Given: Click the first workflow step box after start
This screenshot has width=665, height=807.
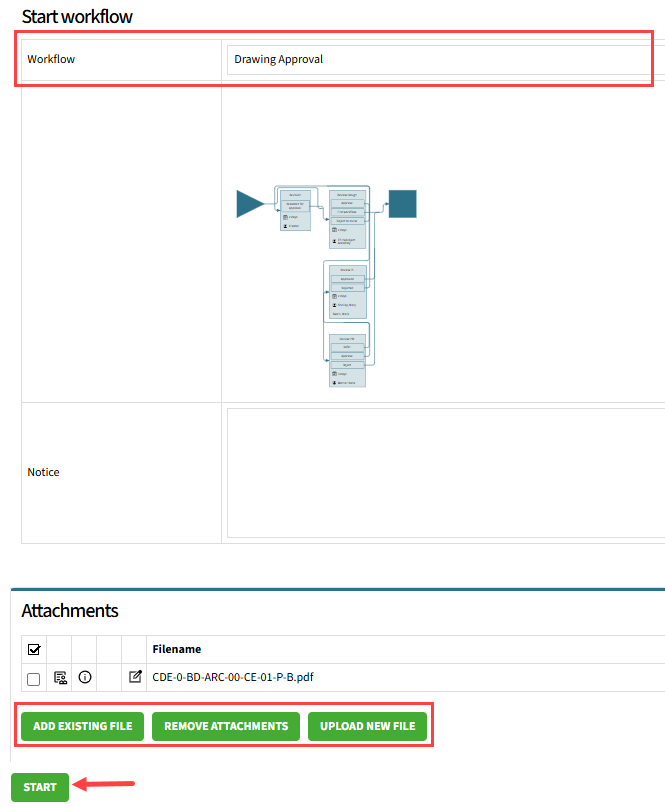Looking at the screenshot, I should tap(295, 210).
